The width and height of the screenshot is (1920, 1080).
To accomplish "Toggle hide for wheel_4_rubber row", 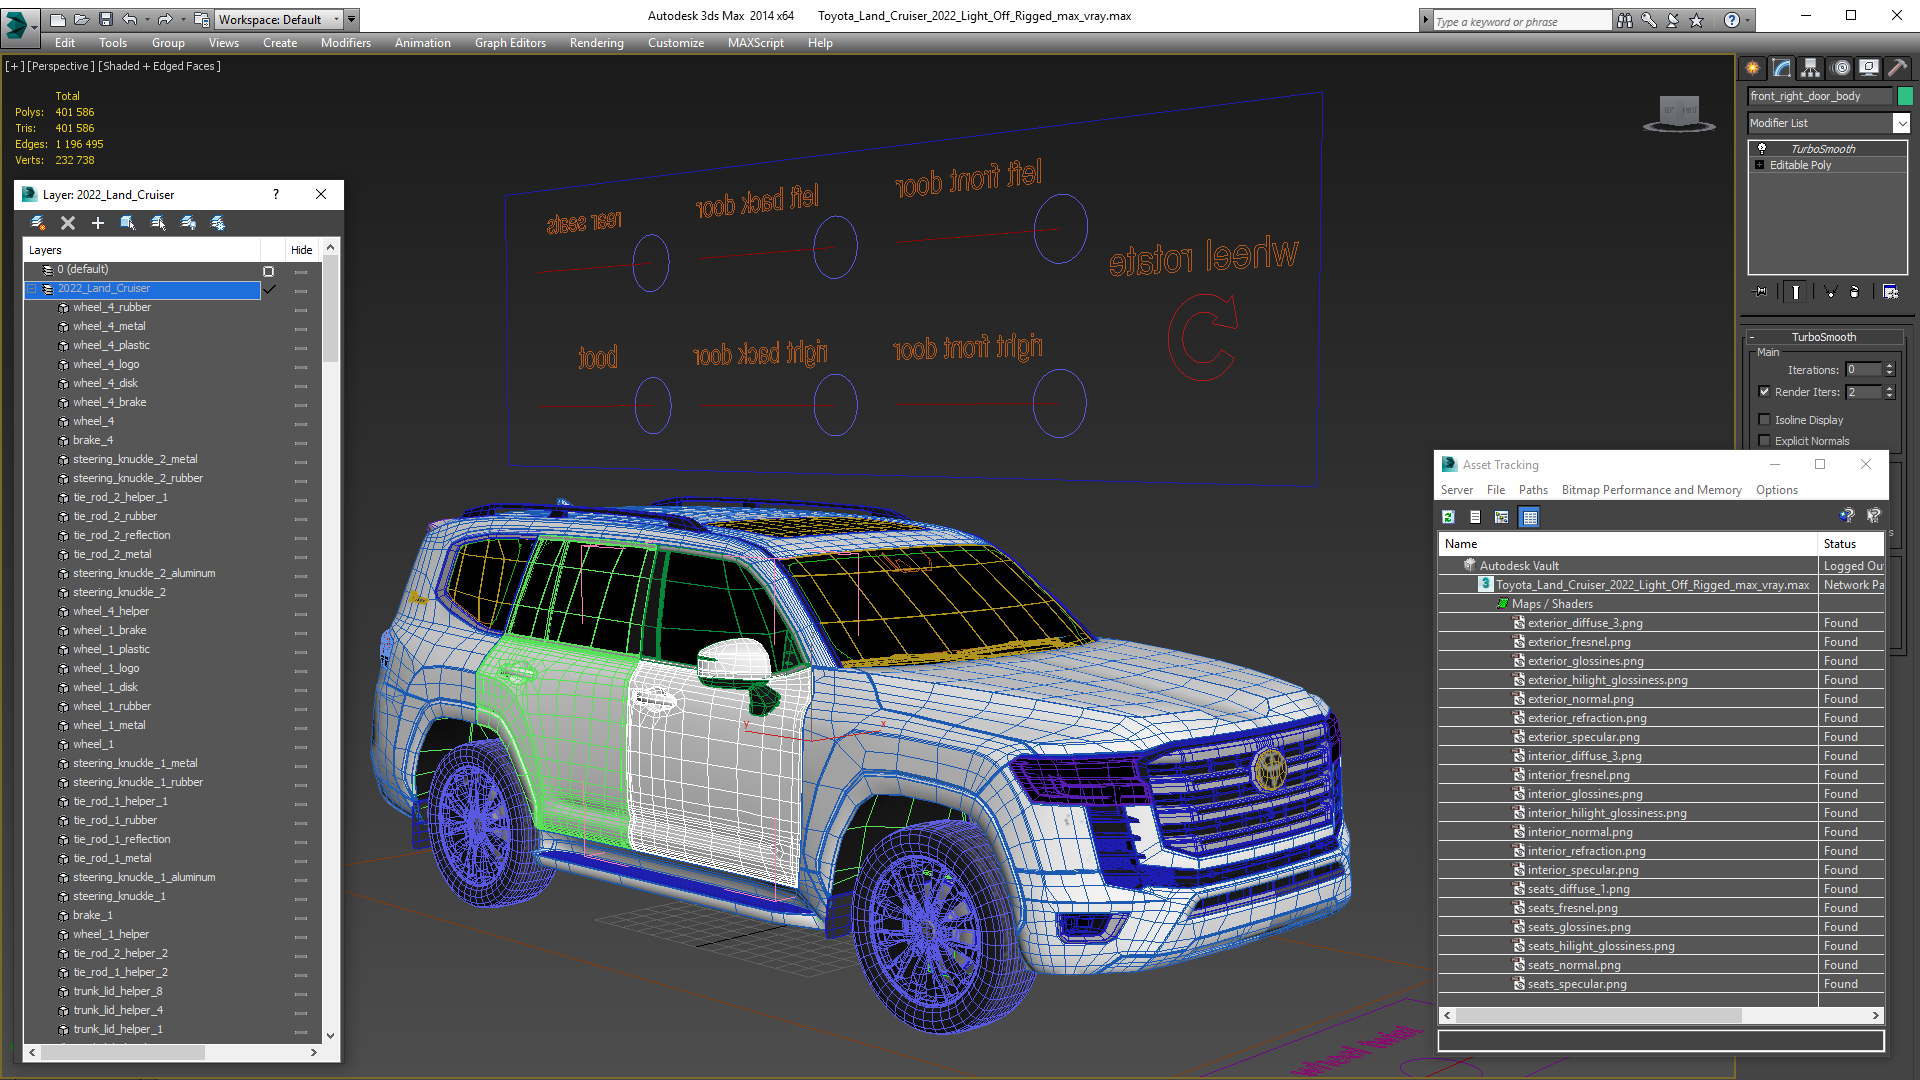I will tap(300, 309).
